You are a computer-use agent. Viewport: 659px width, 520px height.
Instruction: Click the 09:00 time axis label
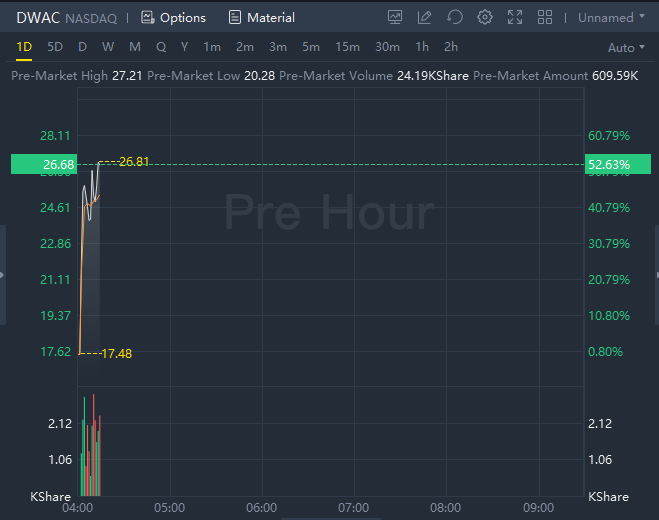pyautogui.click(x=538, y=508)
